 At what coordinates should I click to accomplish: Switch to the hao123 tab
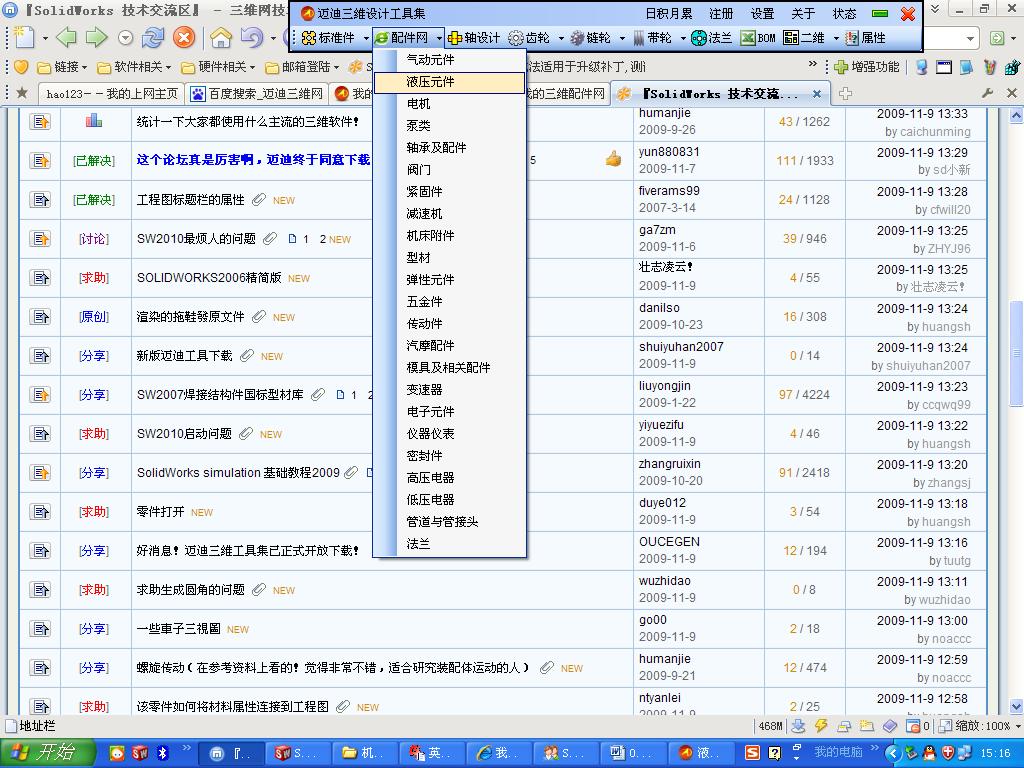(112, 94)
